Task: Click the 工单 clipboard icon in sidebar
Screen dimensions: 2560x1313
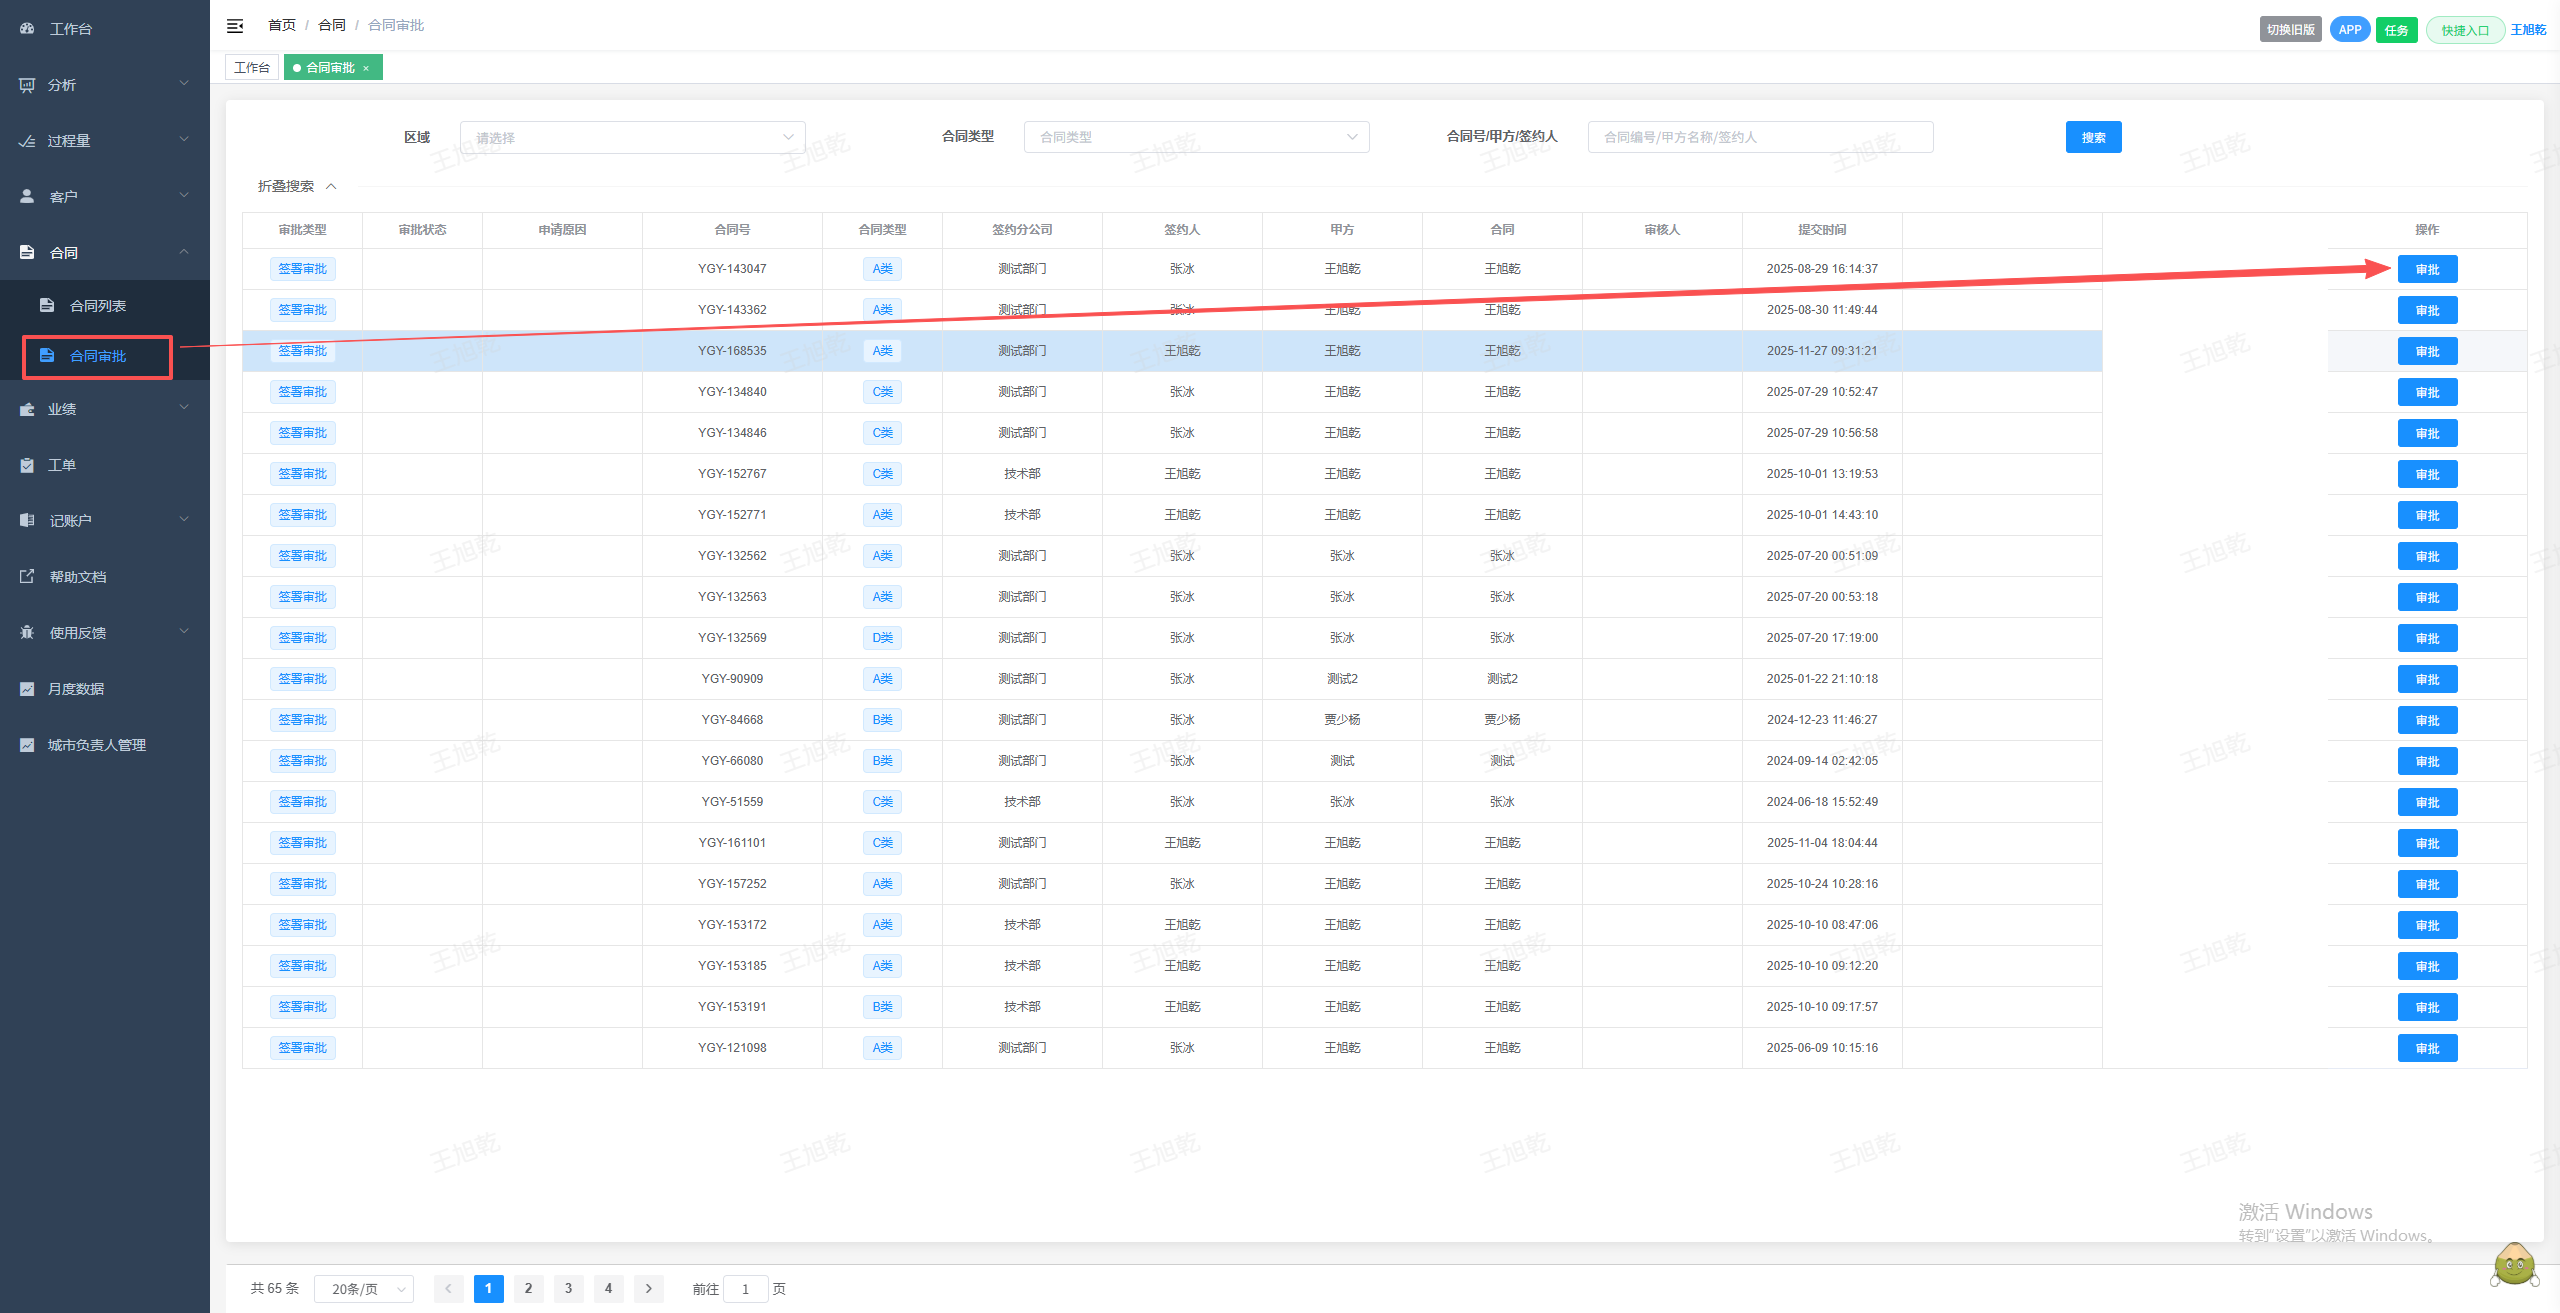Action: tap(27, 465)
